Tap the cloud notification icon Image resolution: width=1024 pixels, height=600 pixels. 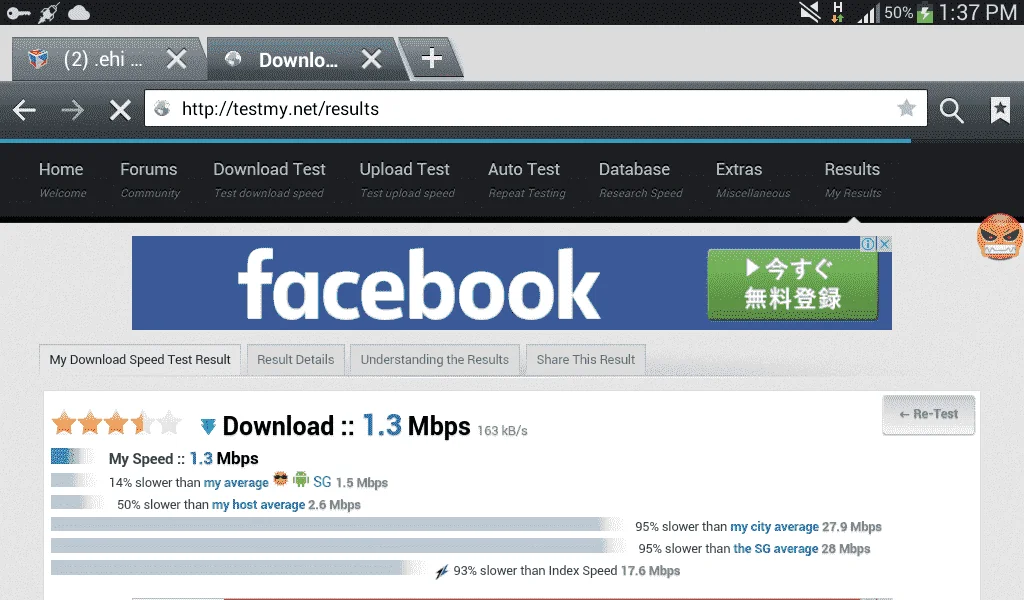tap(79, 12)
